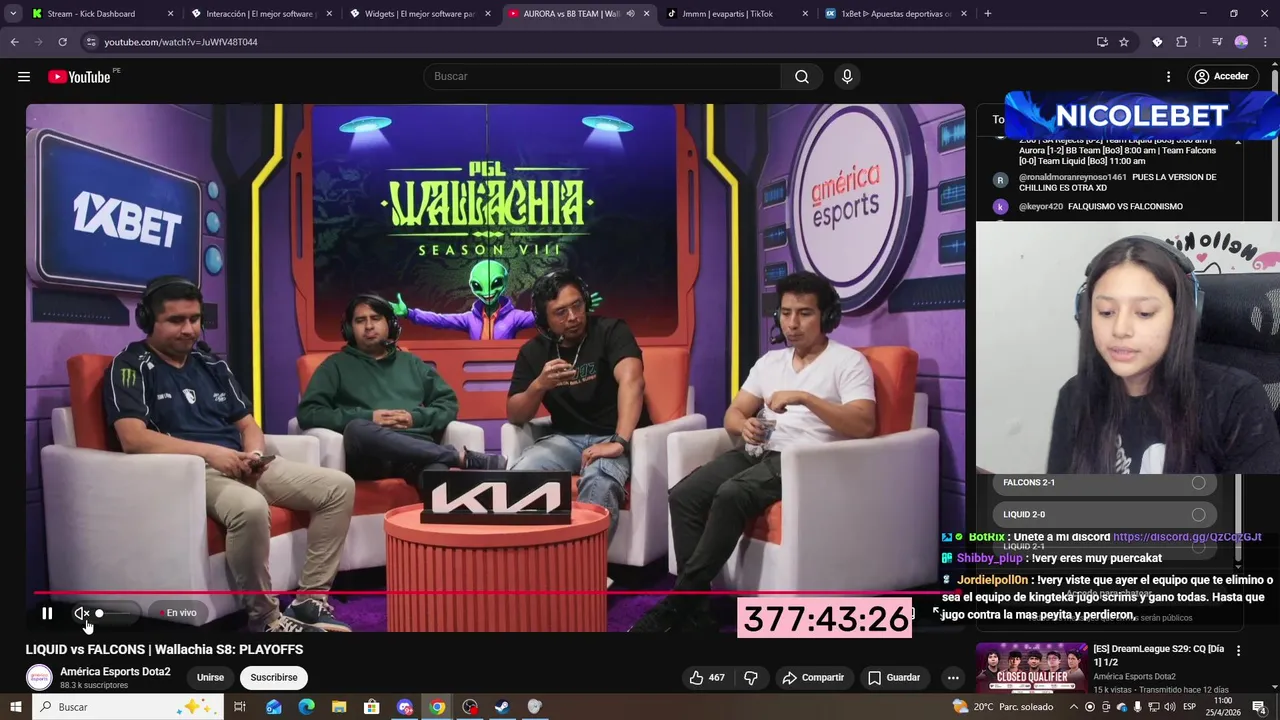Open the media control icon in toolbar
The image size is (1280, 720).
click(x=1217, y=42)
